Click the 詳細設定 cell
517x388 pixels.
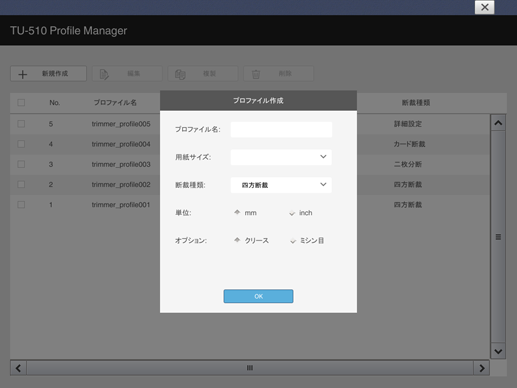[408, 124]
